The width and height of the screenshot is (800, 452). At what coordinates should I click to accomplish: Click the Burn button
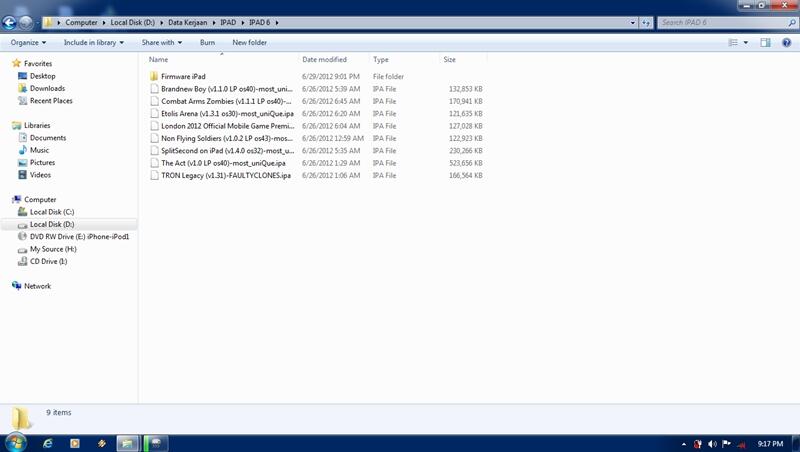tap(207, 42)
